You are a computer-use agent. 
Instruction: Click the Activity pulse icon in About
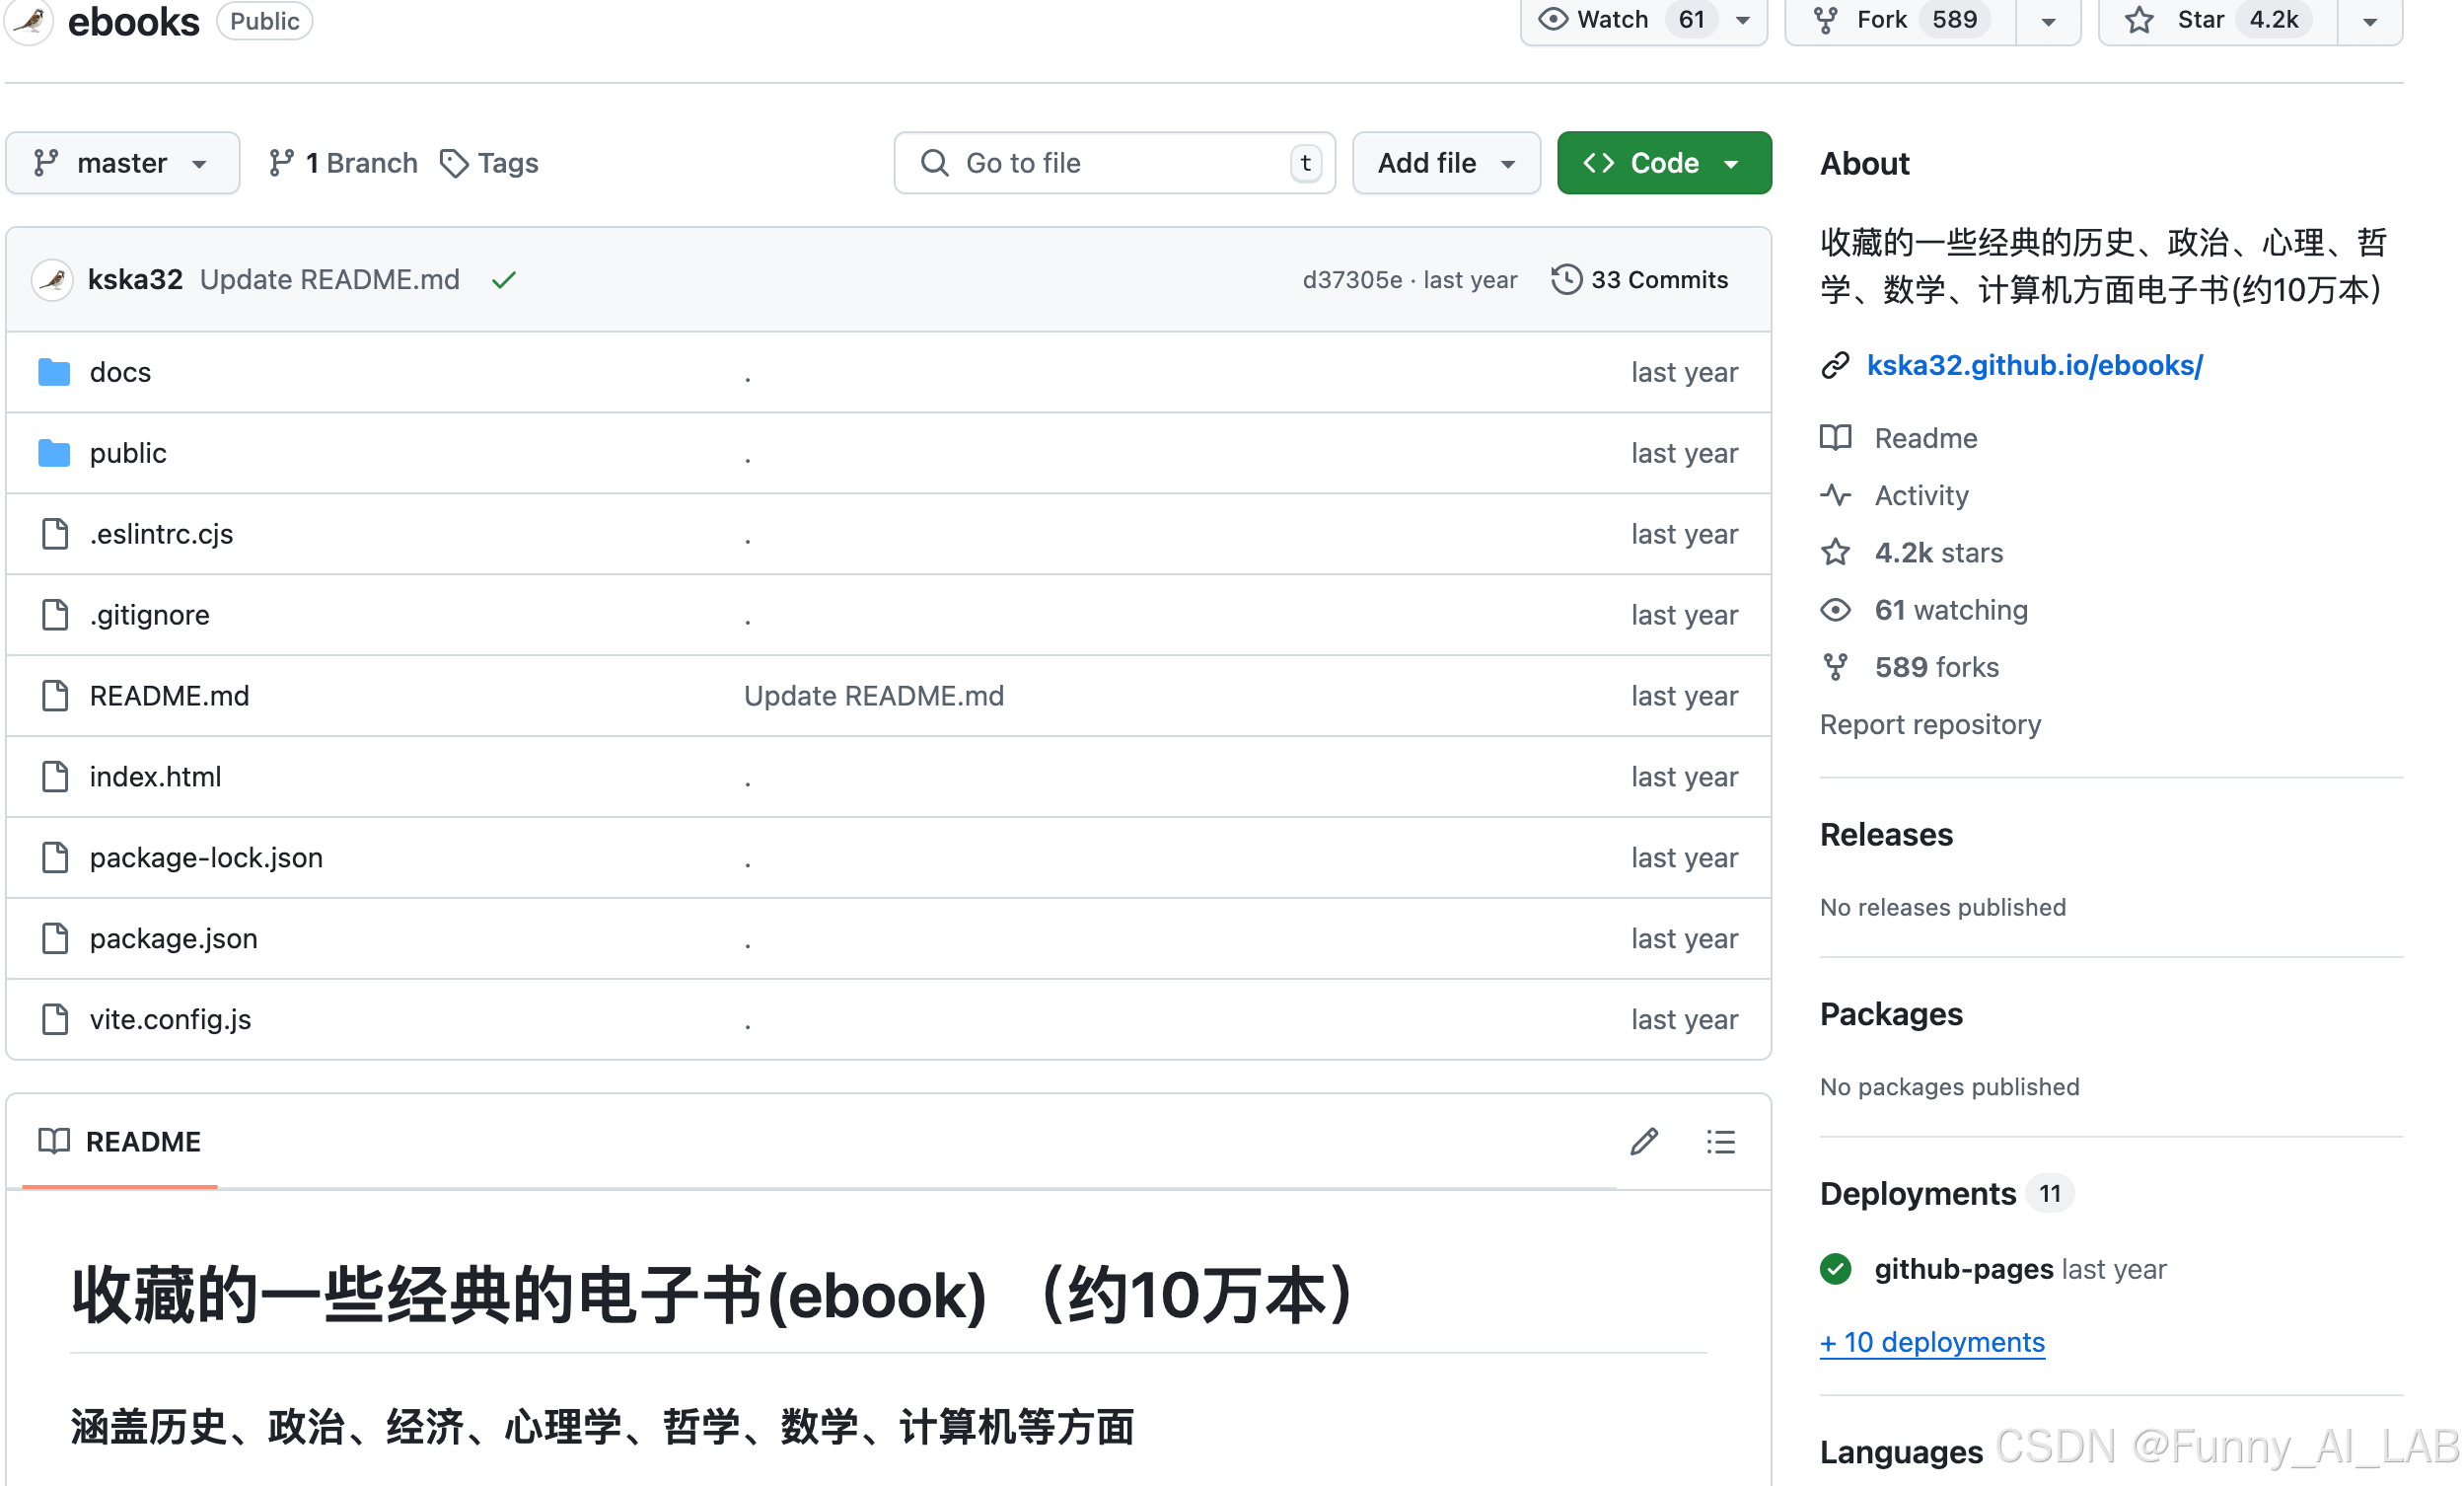point(1835,495)
